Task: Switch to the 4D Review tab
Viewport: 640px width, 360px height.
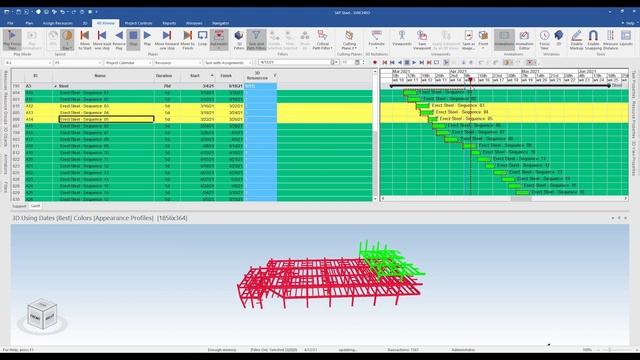Action: (106, 23)
